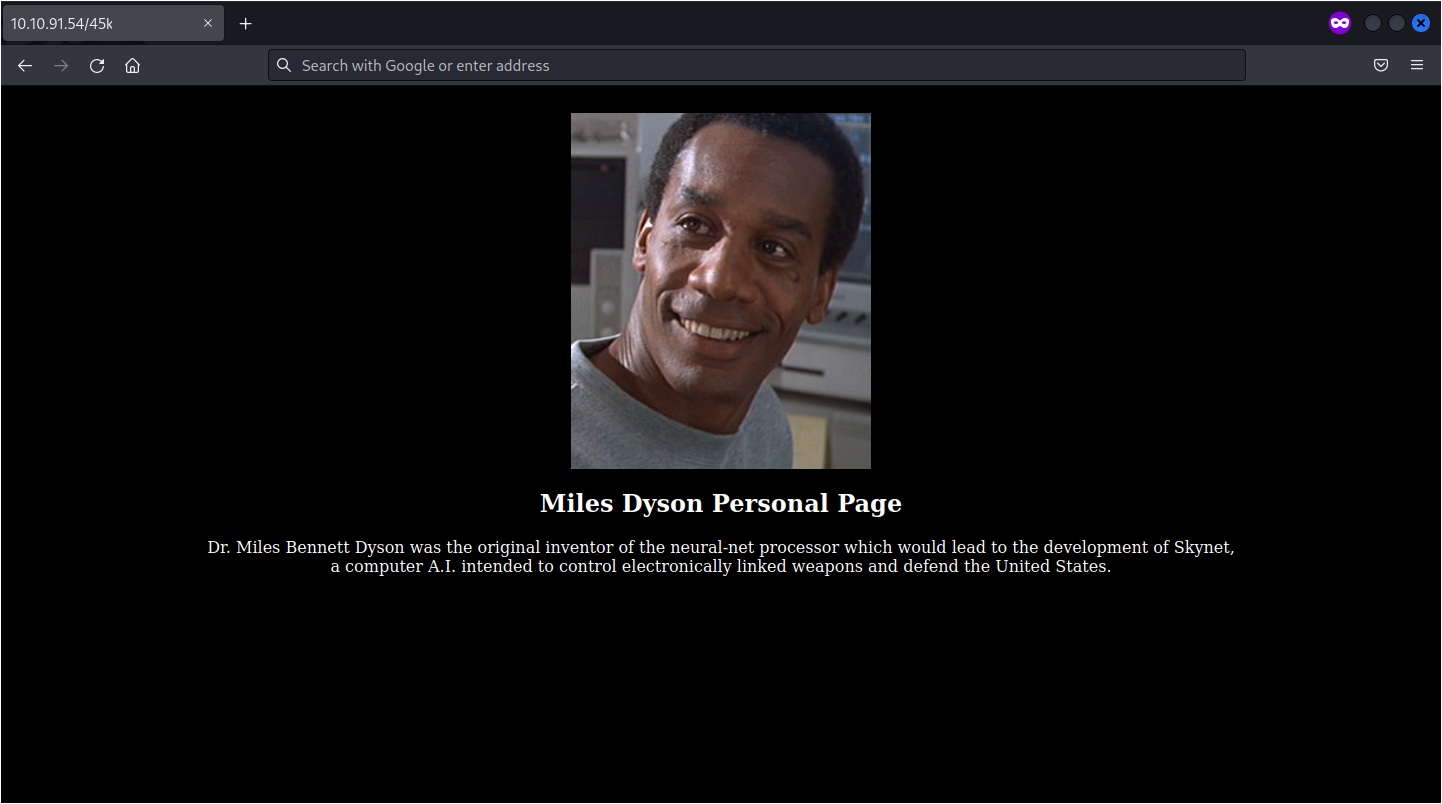Click the Forward navigation arrow
The image size is (1442, 804).
click(x=61, y=66)
